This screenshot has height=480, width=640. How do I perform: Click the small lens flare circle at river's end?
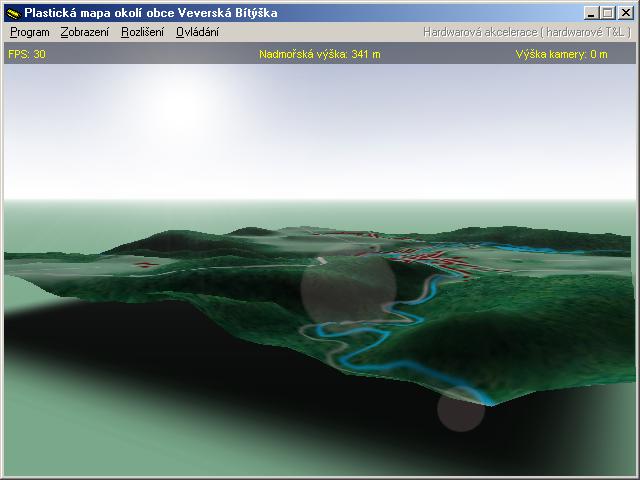click(461, 408)
